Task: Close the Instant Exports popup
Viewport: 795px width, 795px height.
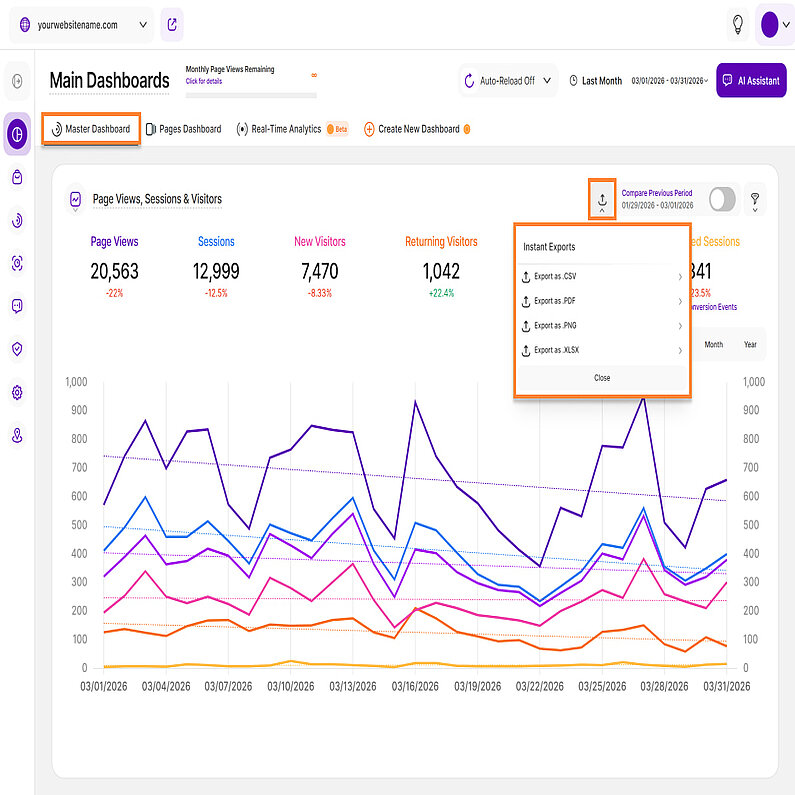Action: click(602, 378)
